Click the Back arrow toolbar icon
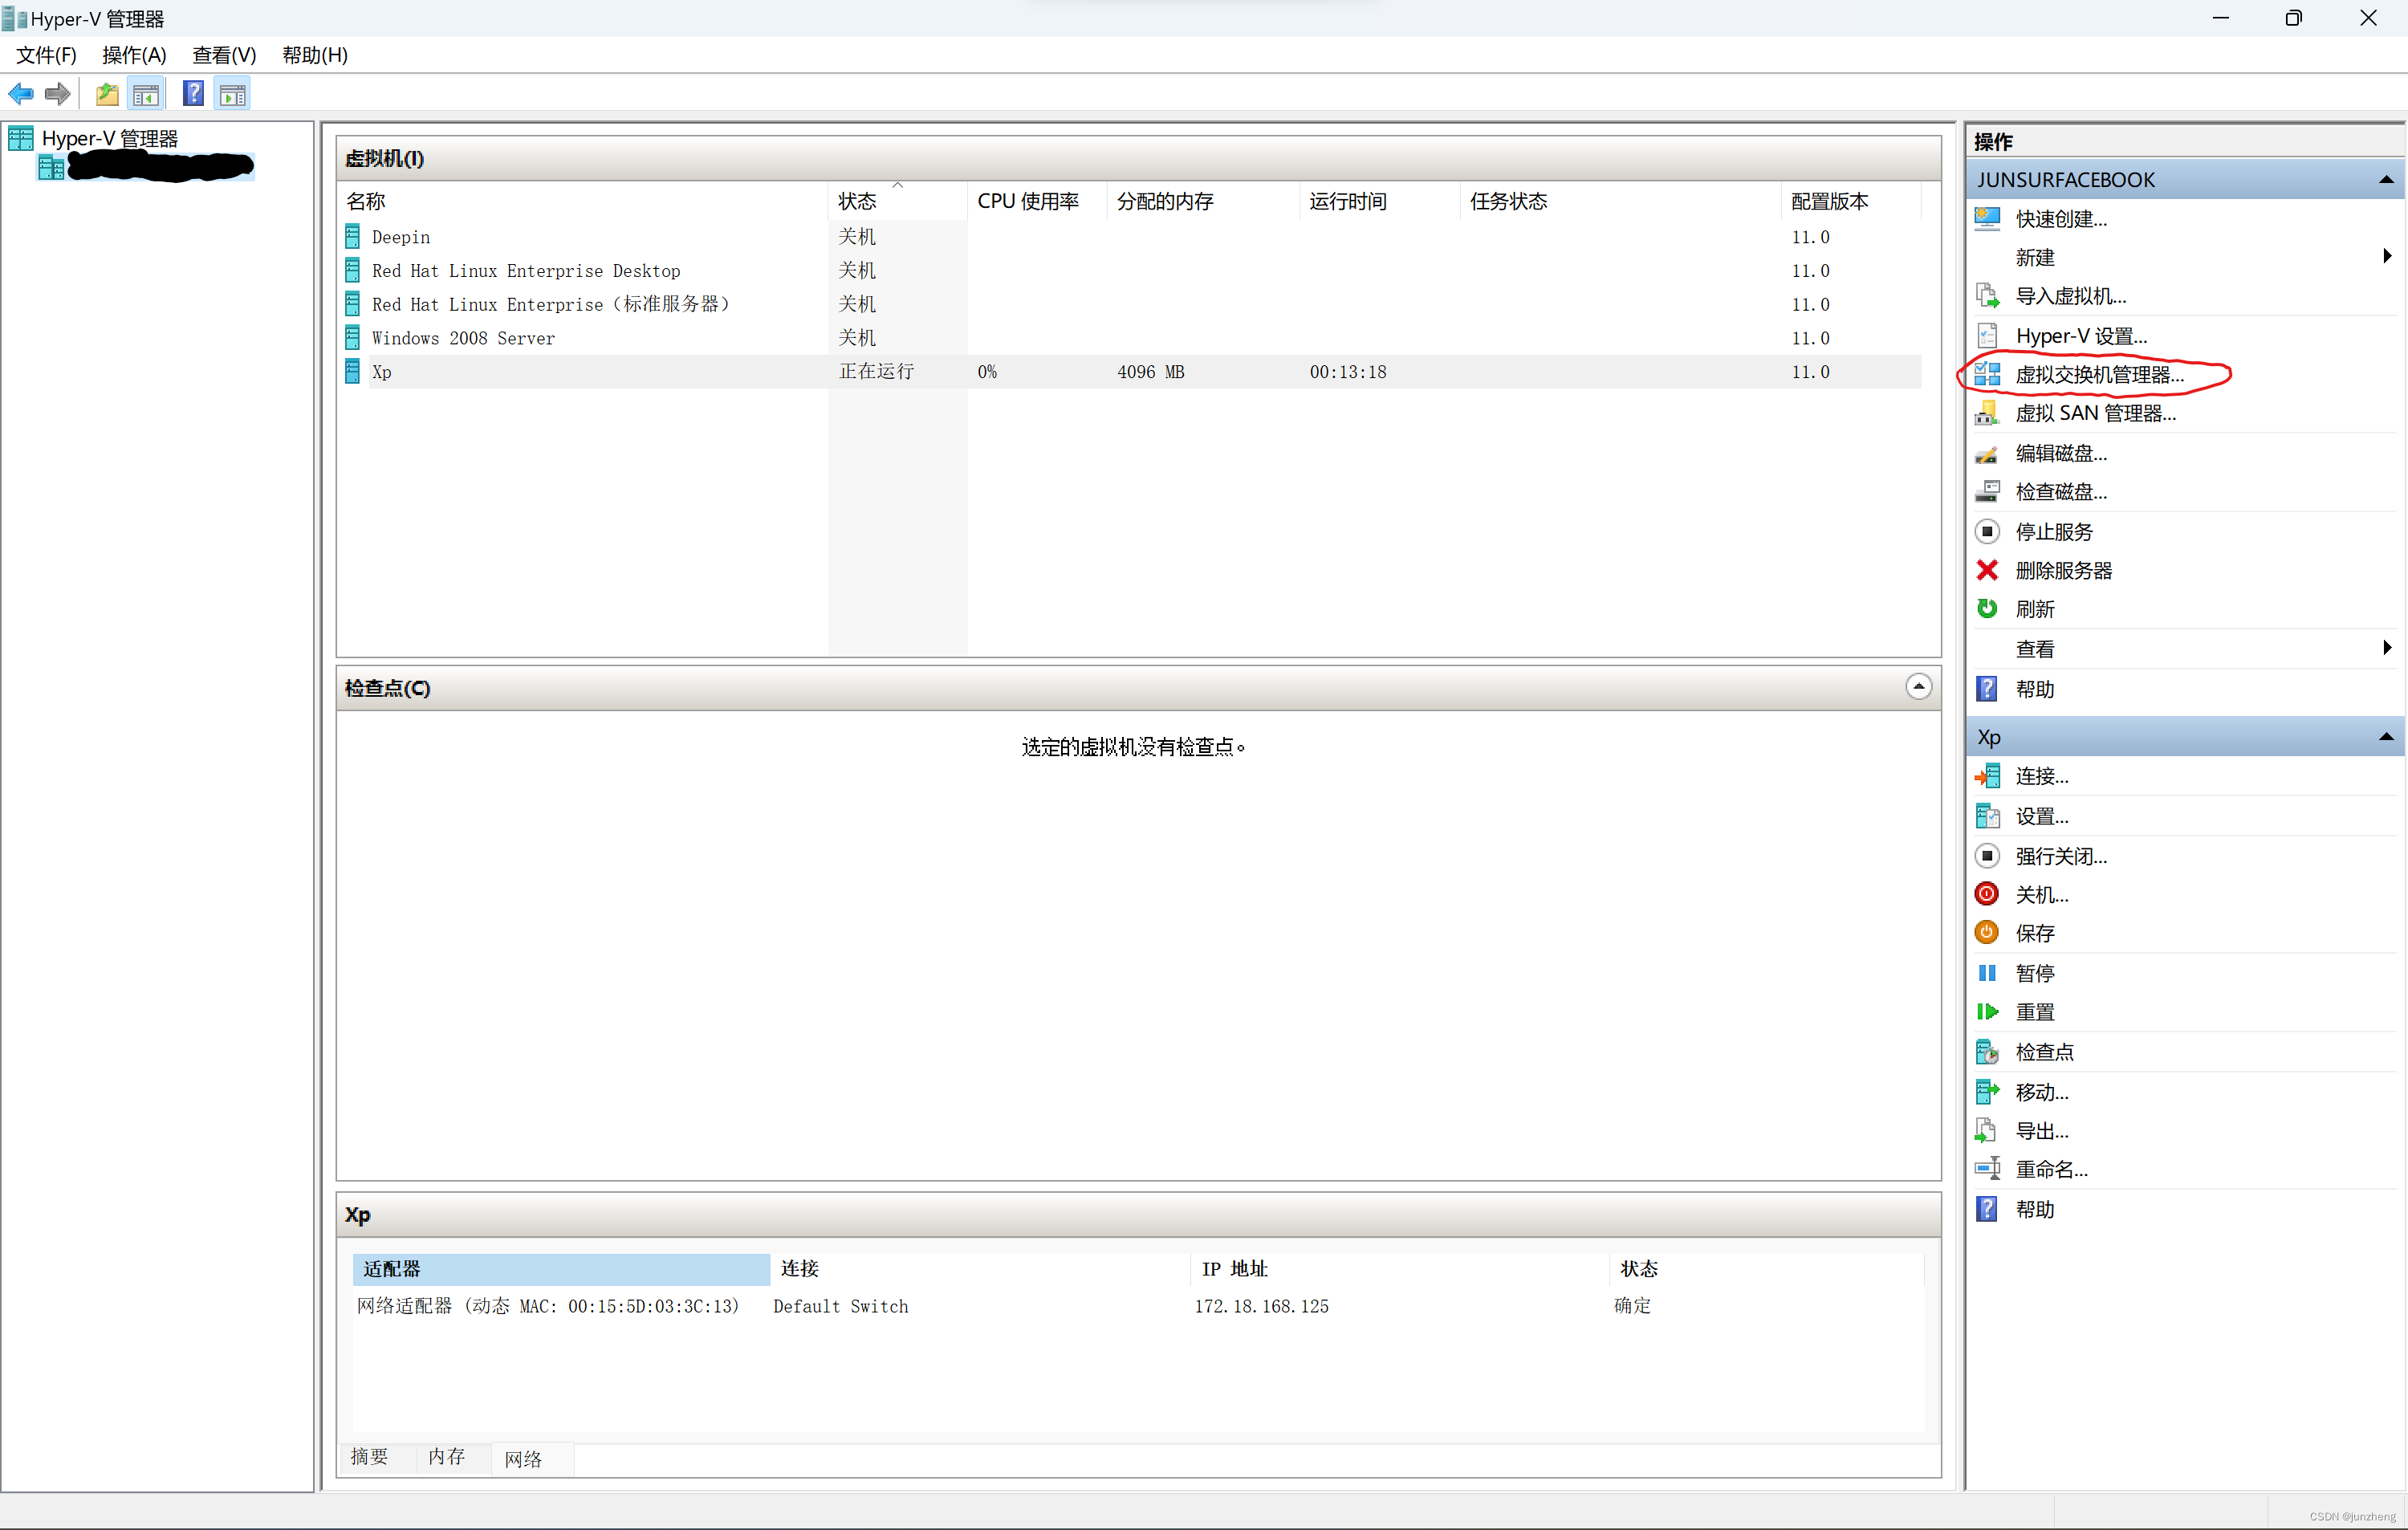Viewport: 2408px width, 1530px height. (x=21, y=95)
